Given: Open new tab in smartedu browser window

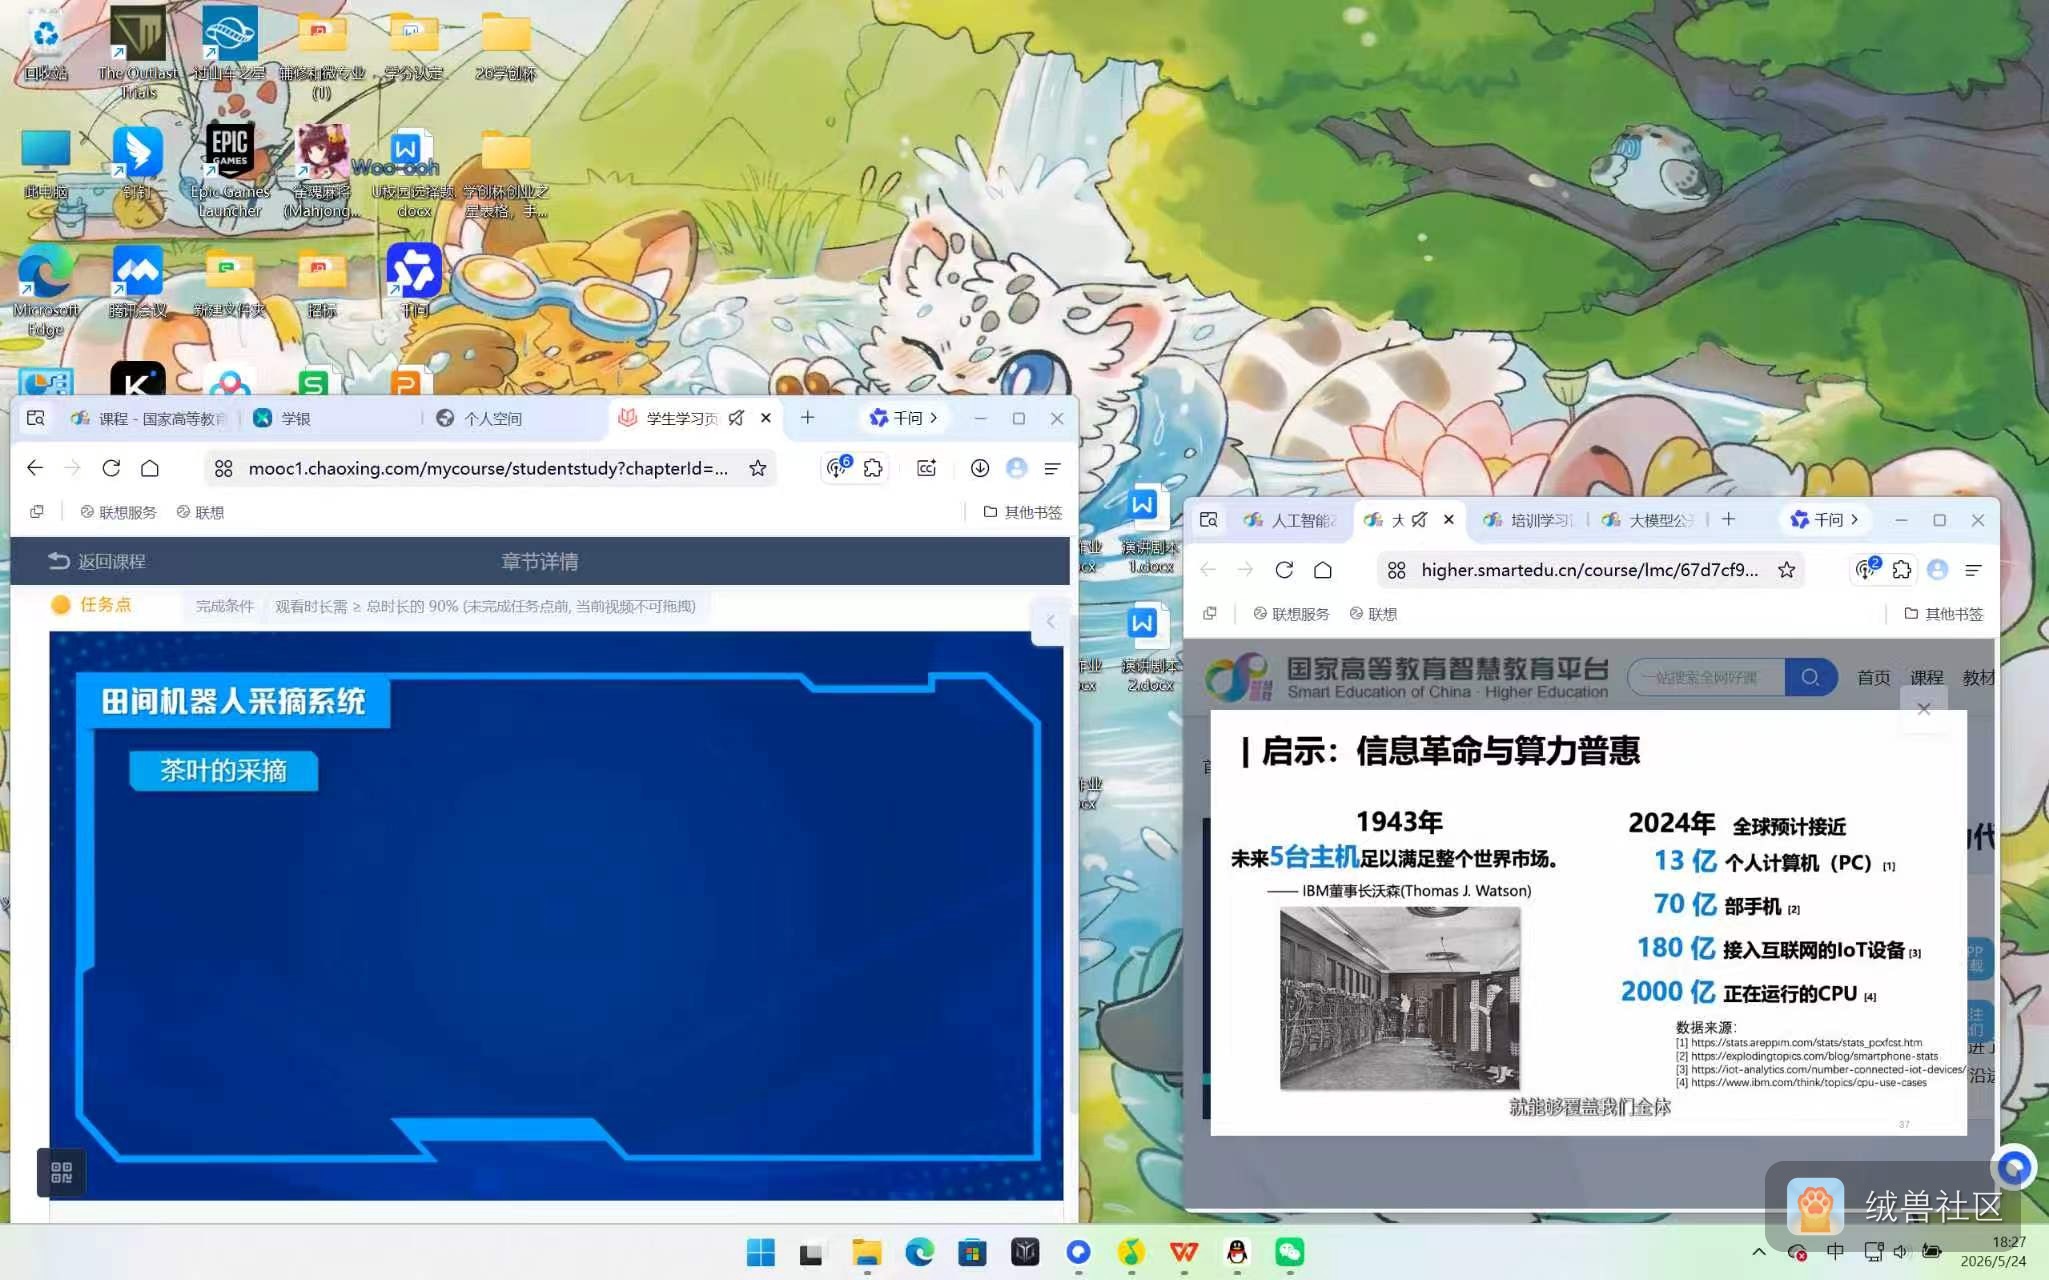Looking at the screenshot, I should [x=1729, y=520].
